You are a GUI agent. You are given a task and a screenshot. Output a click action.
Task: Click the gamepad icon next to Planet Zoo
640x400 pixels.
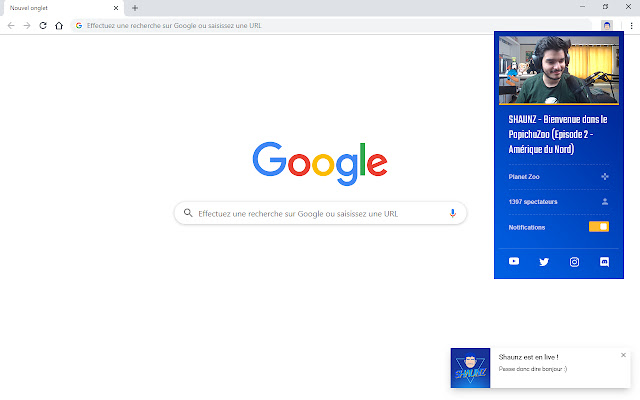tap(605, 176)
